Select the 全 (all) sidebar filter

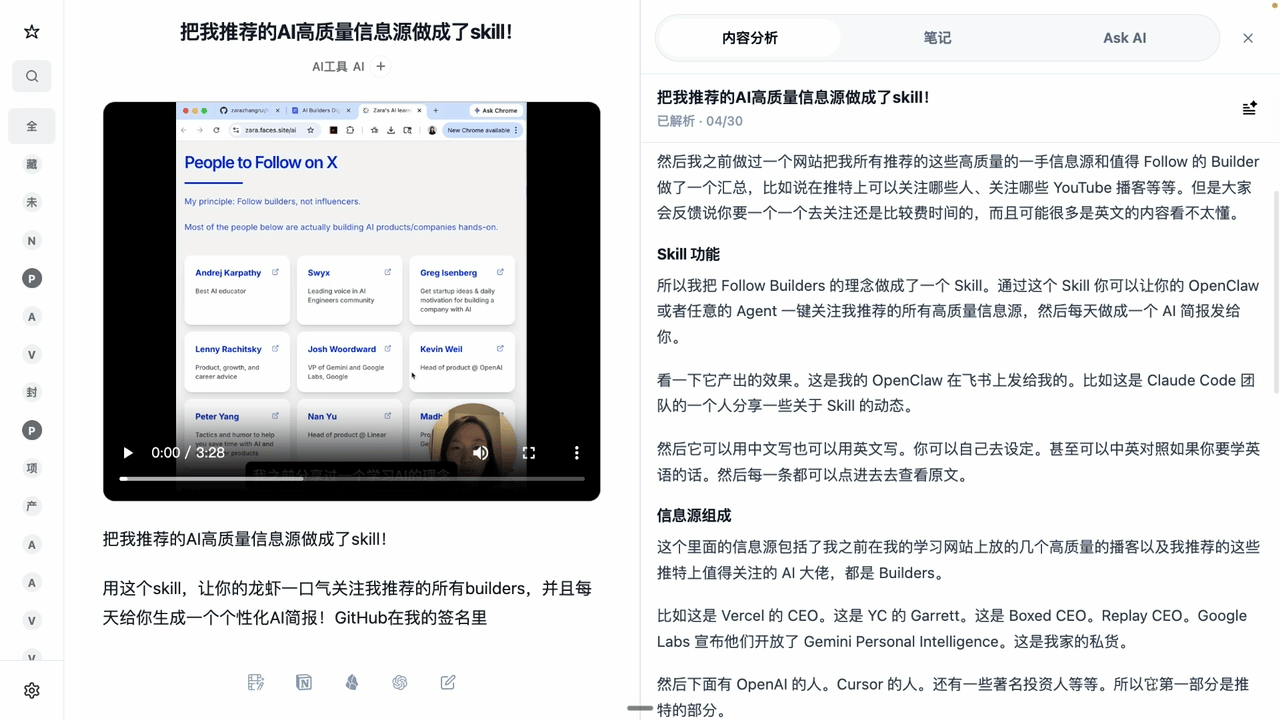coord(32,126)
